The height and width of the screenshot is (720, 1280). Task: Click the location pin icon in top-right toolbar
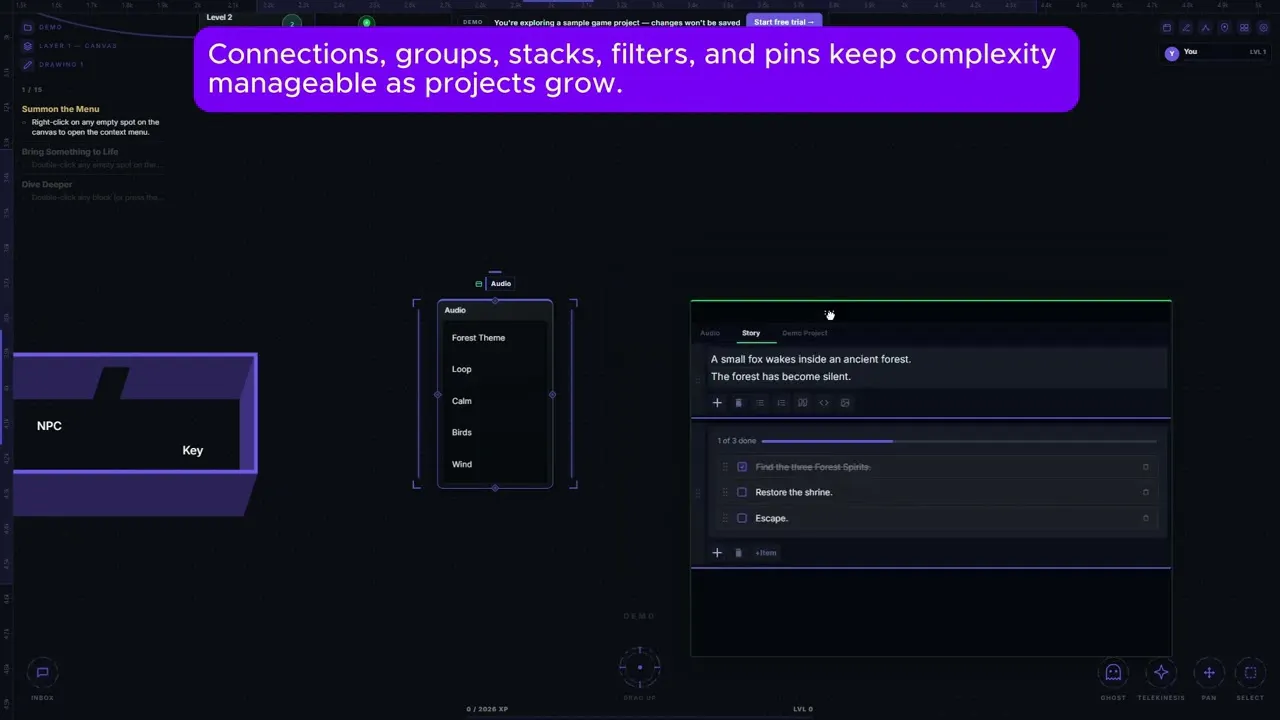coord(1224,28)
